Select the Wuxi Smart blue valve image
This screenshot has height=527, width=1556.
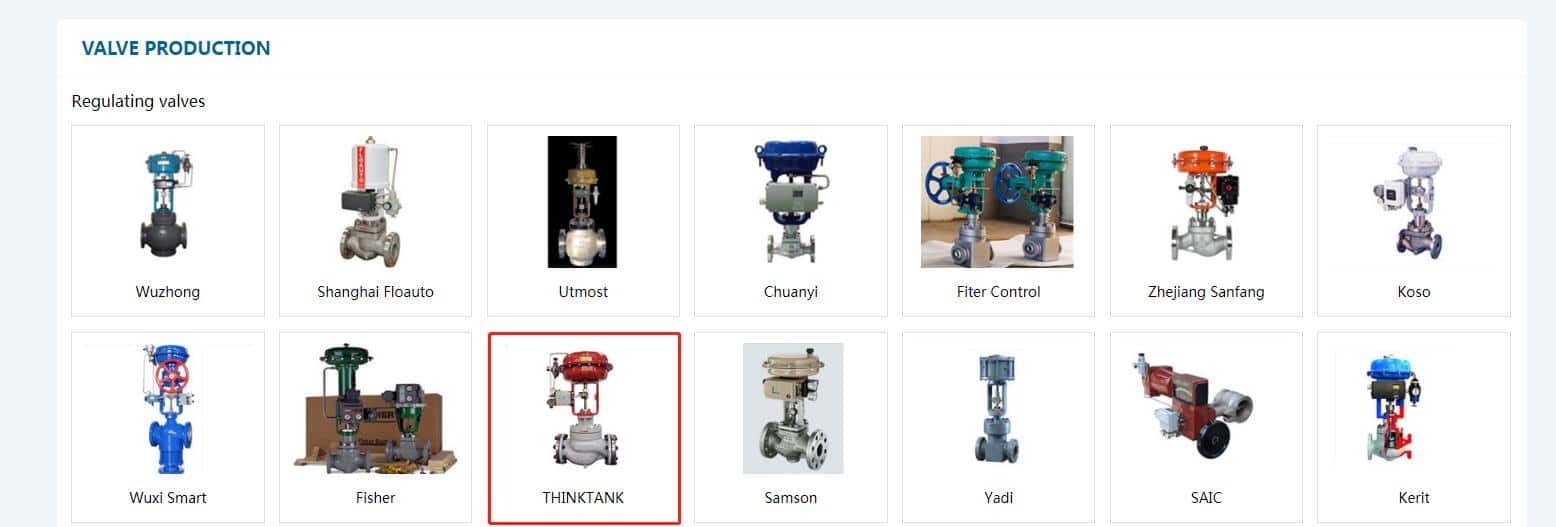pyautogui.click(x=168, y=409)
